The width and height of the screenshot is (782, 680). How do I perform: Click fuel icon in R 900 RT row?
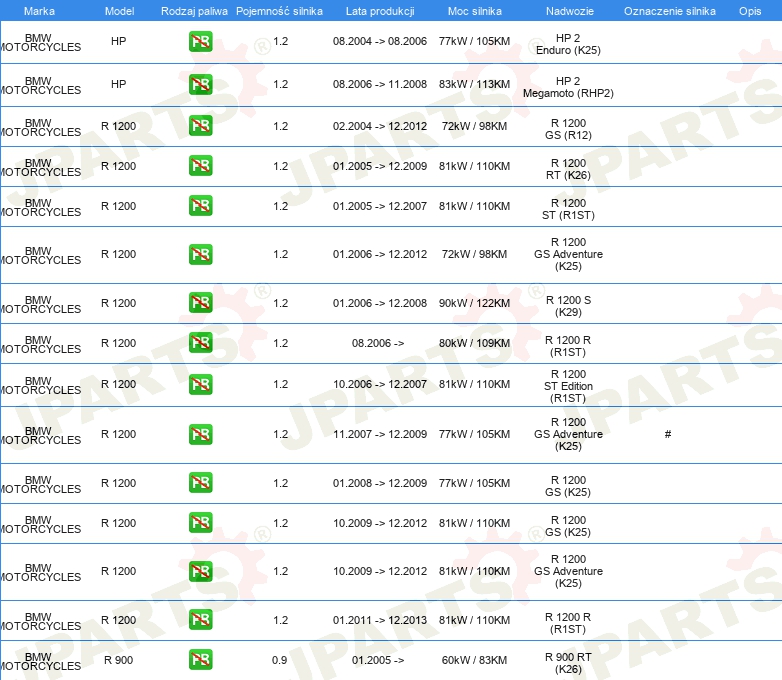[200, 660]
